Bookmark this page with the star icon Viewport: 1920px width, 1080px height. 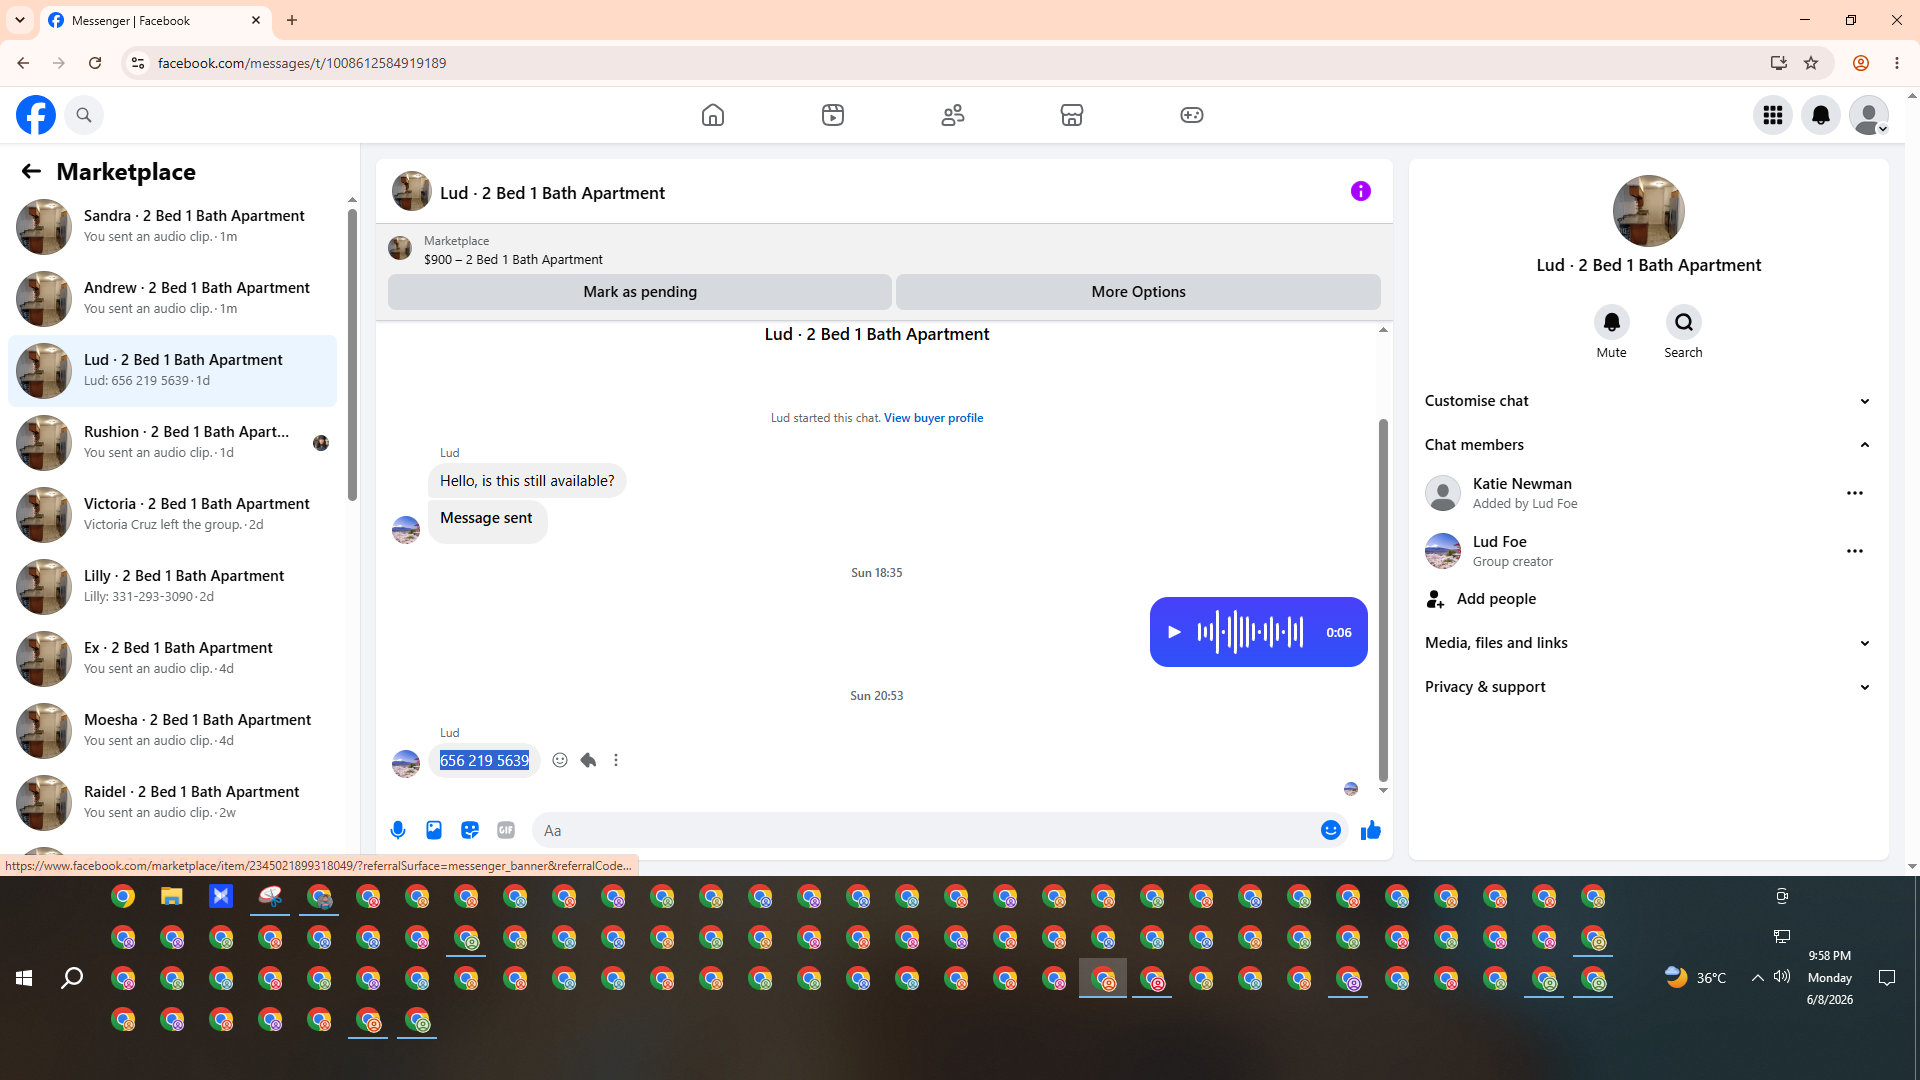tap(1811, 63)
